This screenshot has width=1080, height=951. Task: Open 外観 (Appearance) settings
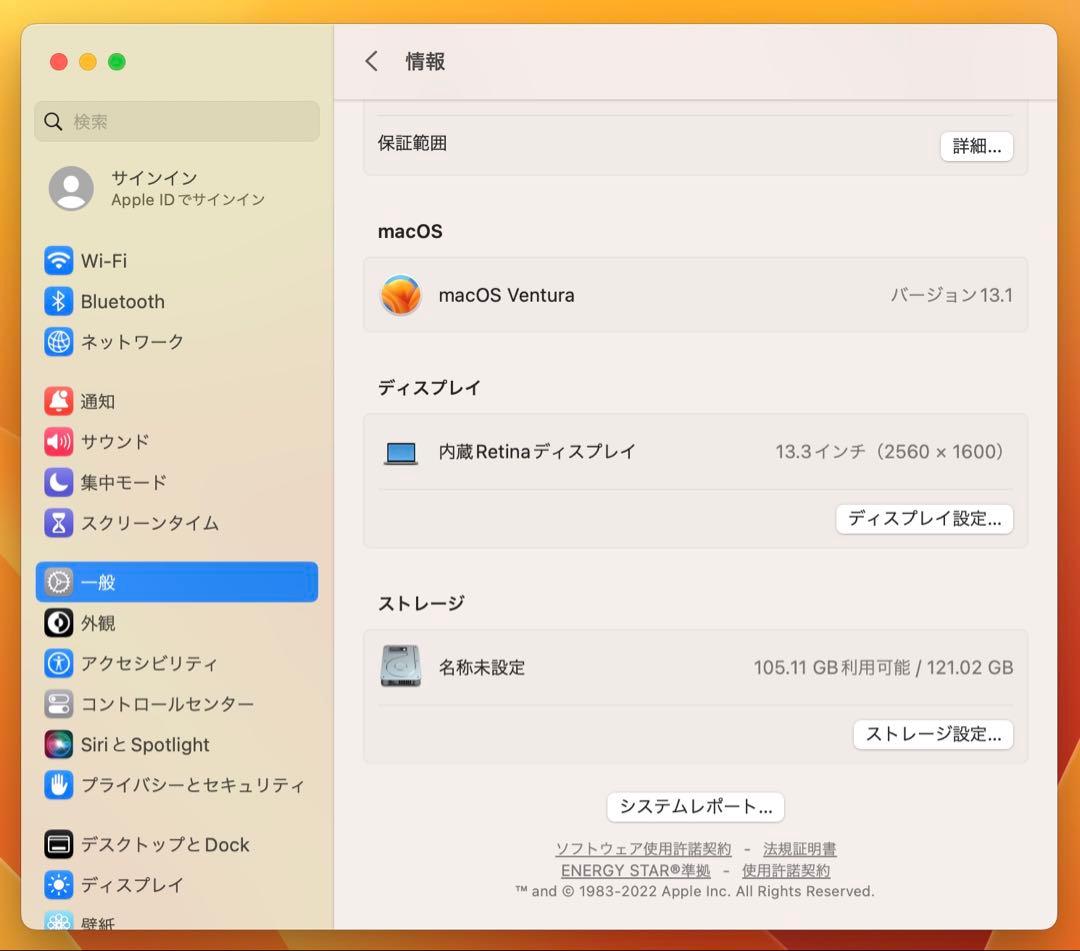point(97,622)
